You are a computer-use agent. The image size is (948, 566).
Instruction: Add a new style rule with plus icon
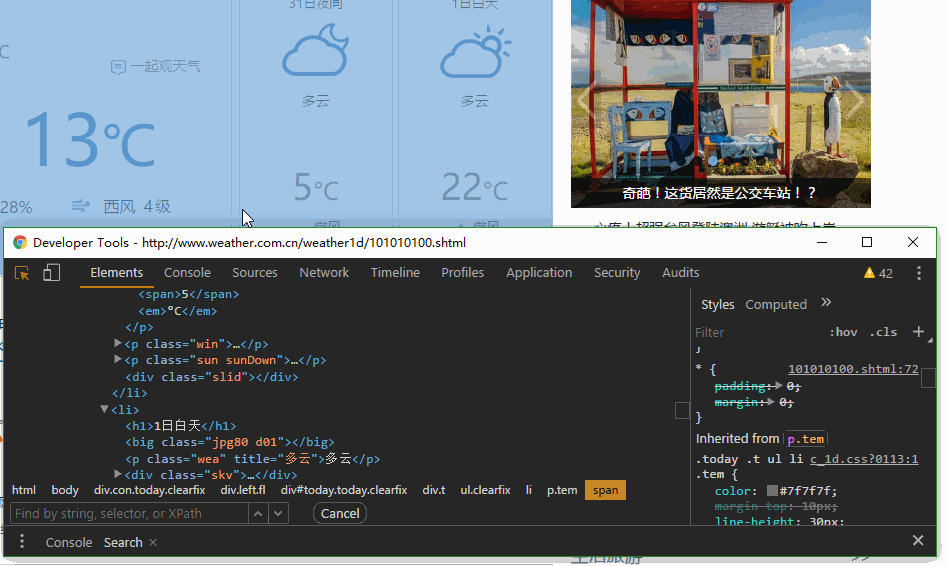click(918, 331)
